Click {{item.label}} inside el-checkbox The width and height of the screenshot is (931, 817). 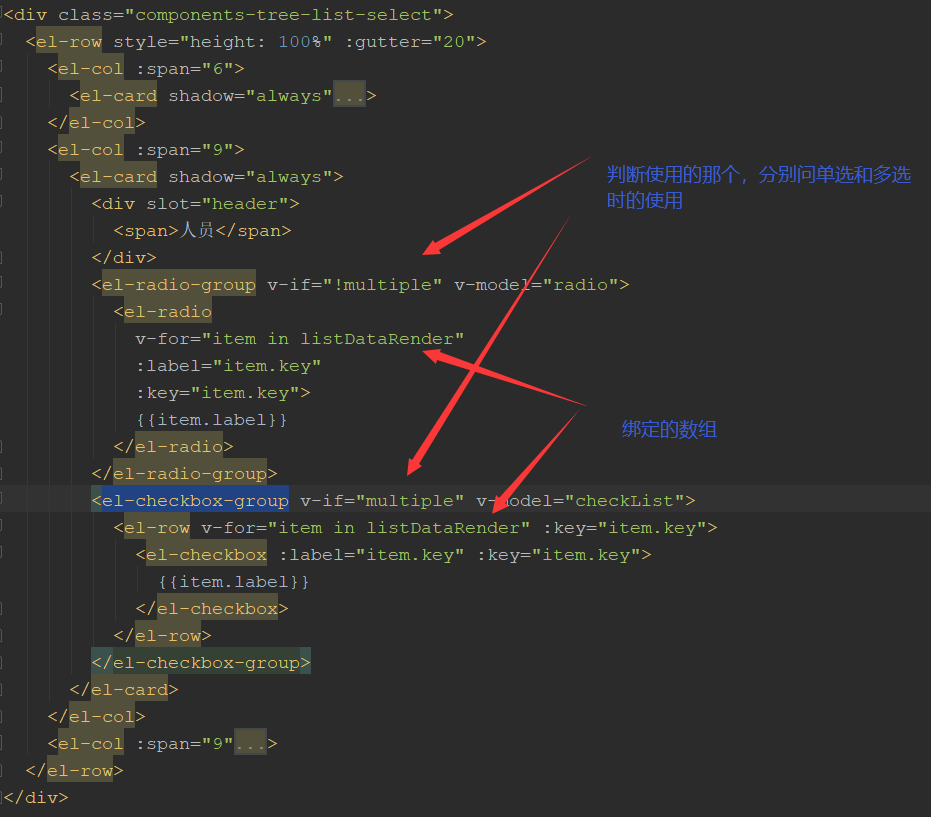click(234, 581)
